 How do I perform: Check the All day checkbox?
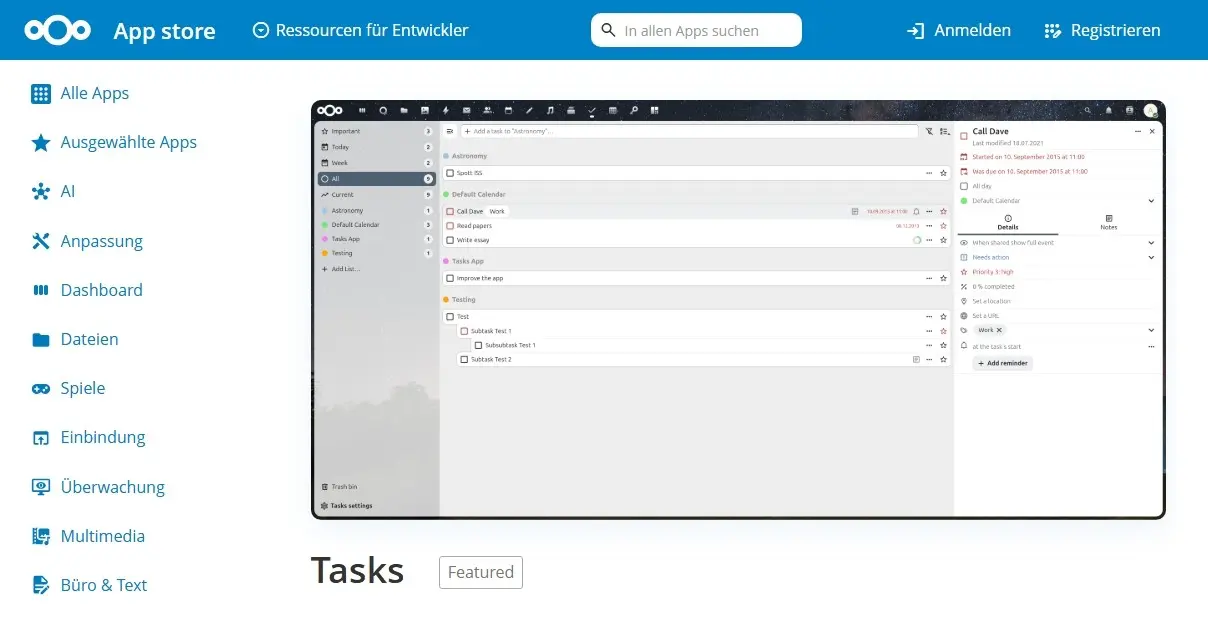tap(966, 185)
